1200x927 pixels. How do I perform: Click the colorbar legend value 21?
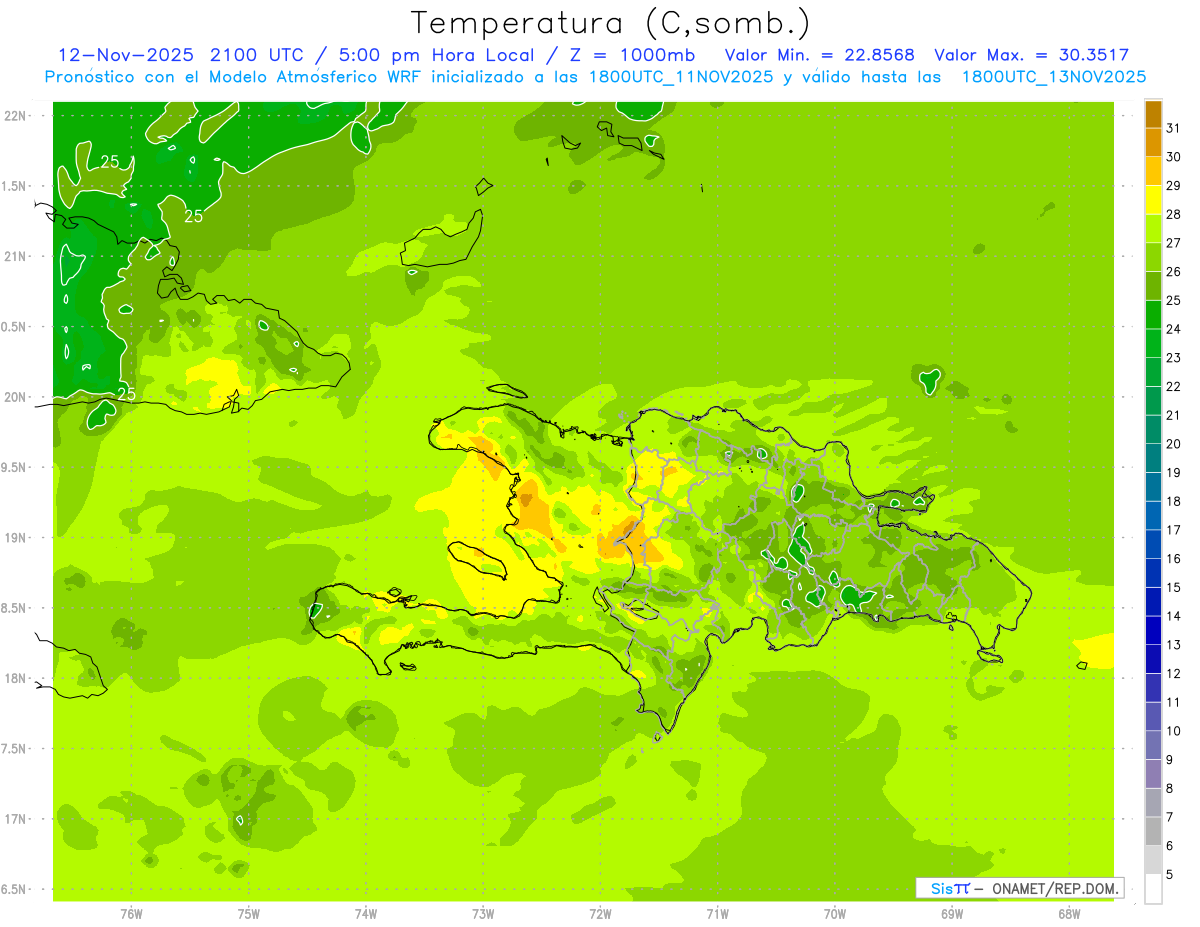[x=1173, y=416]
